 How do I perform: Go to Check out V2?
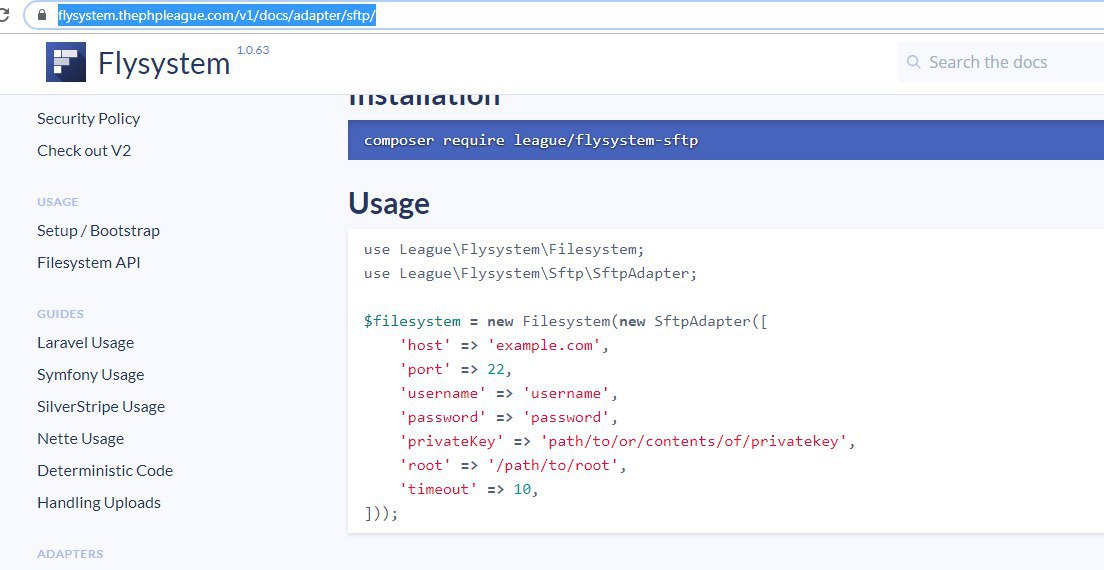[84, 151]
